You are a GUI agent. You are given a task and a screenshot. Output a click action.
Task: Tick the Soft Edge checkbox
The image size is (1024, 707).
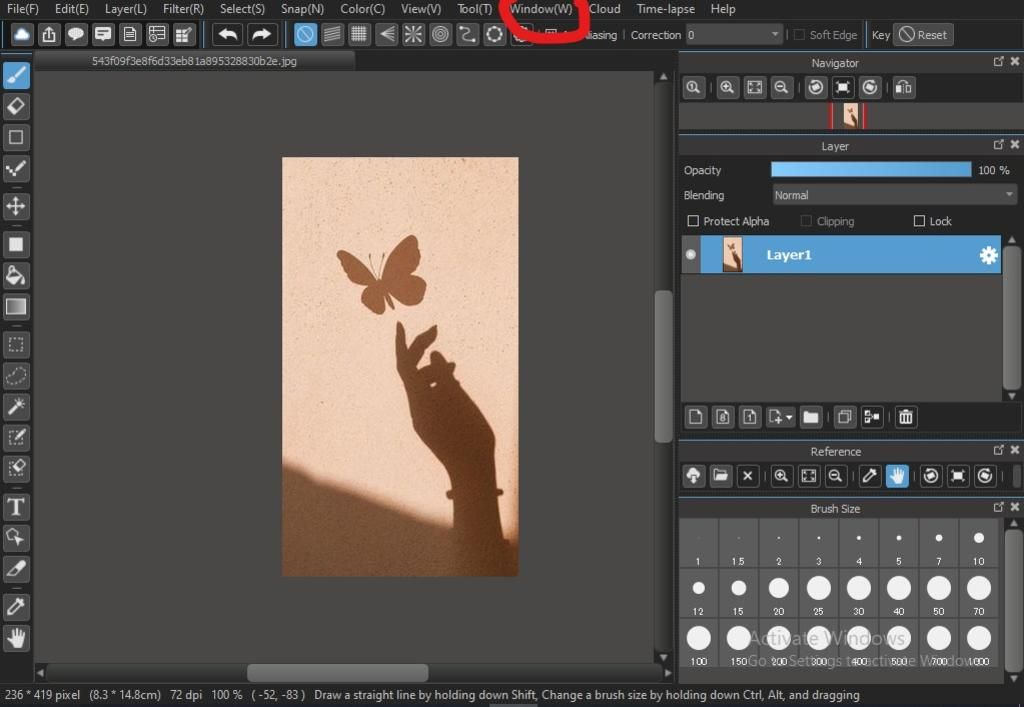[x=799, y=35]
